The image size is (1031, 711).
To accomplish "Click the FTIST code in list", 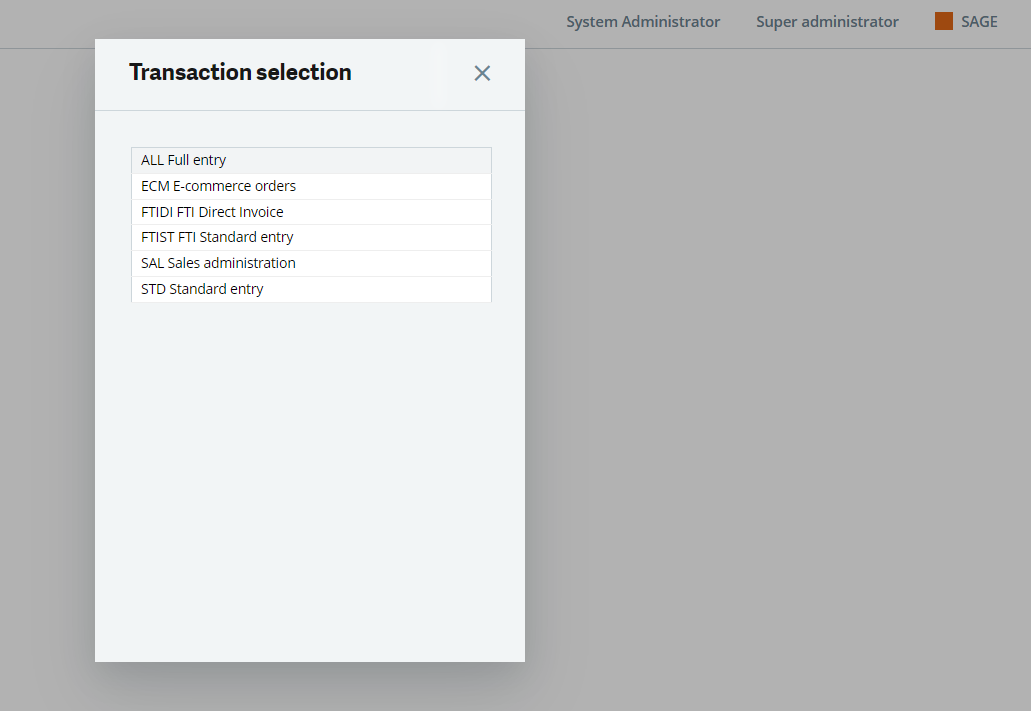I will (157, 237).
